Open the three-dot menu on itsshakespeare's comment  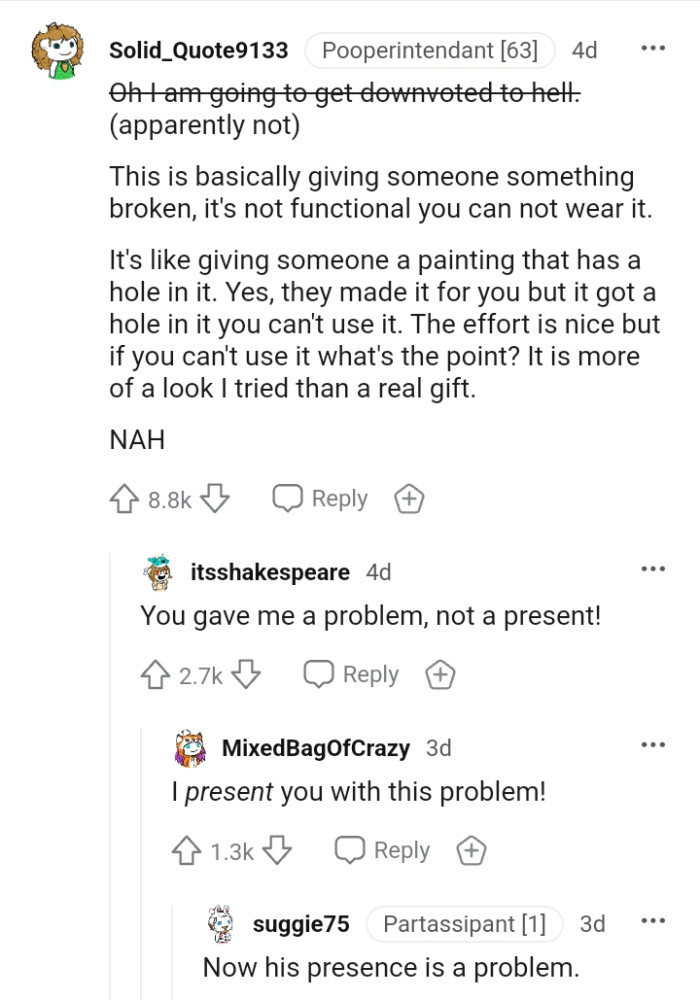[x=653, y=568]
